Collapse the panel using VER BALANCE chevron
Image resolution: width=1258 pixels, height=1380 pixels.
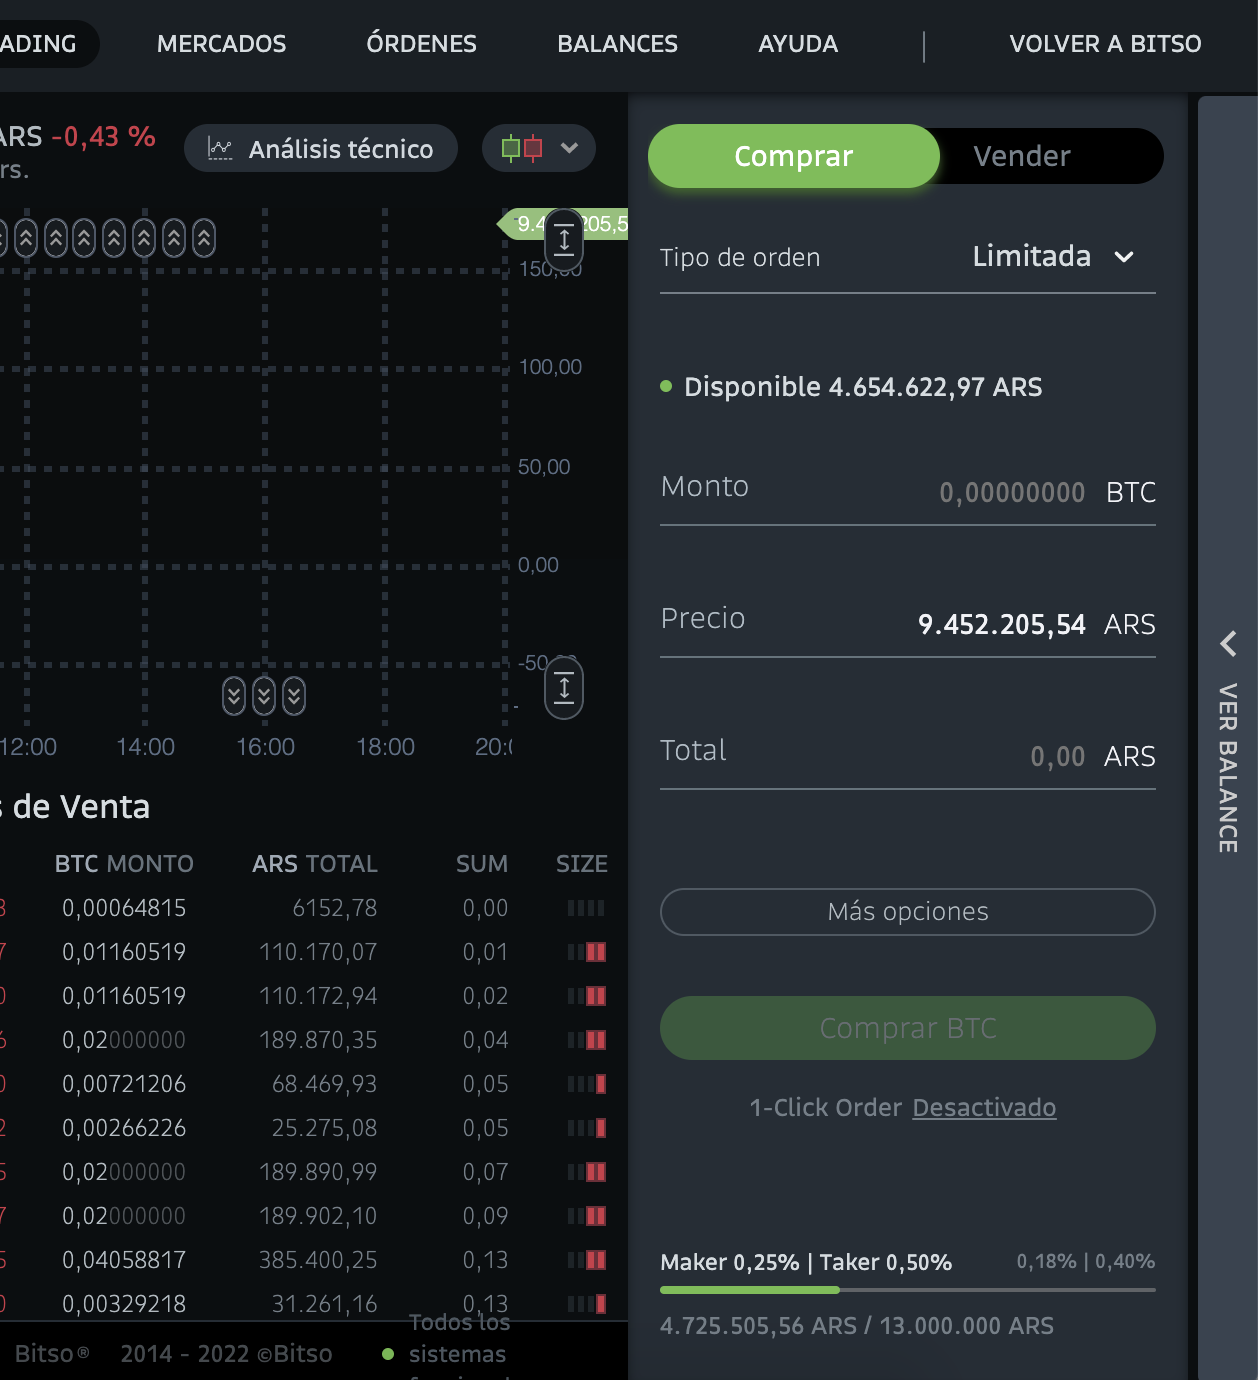[x=1227, y=646]
